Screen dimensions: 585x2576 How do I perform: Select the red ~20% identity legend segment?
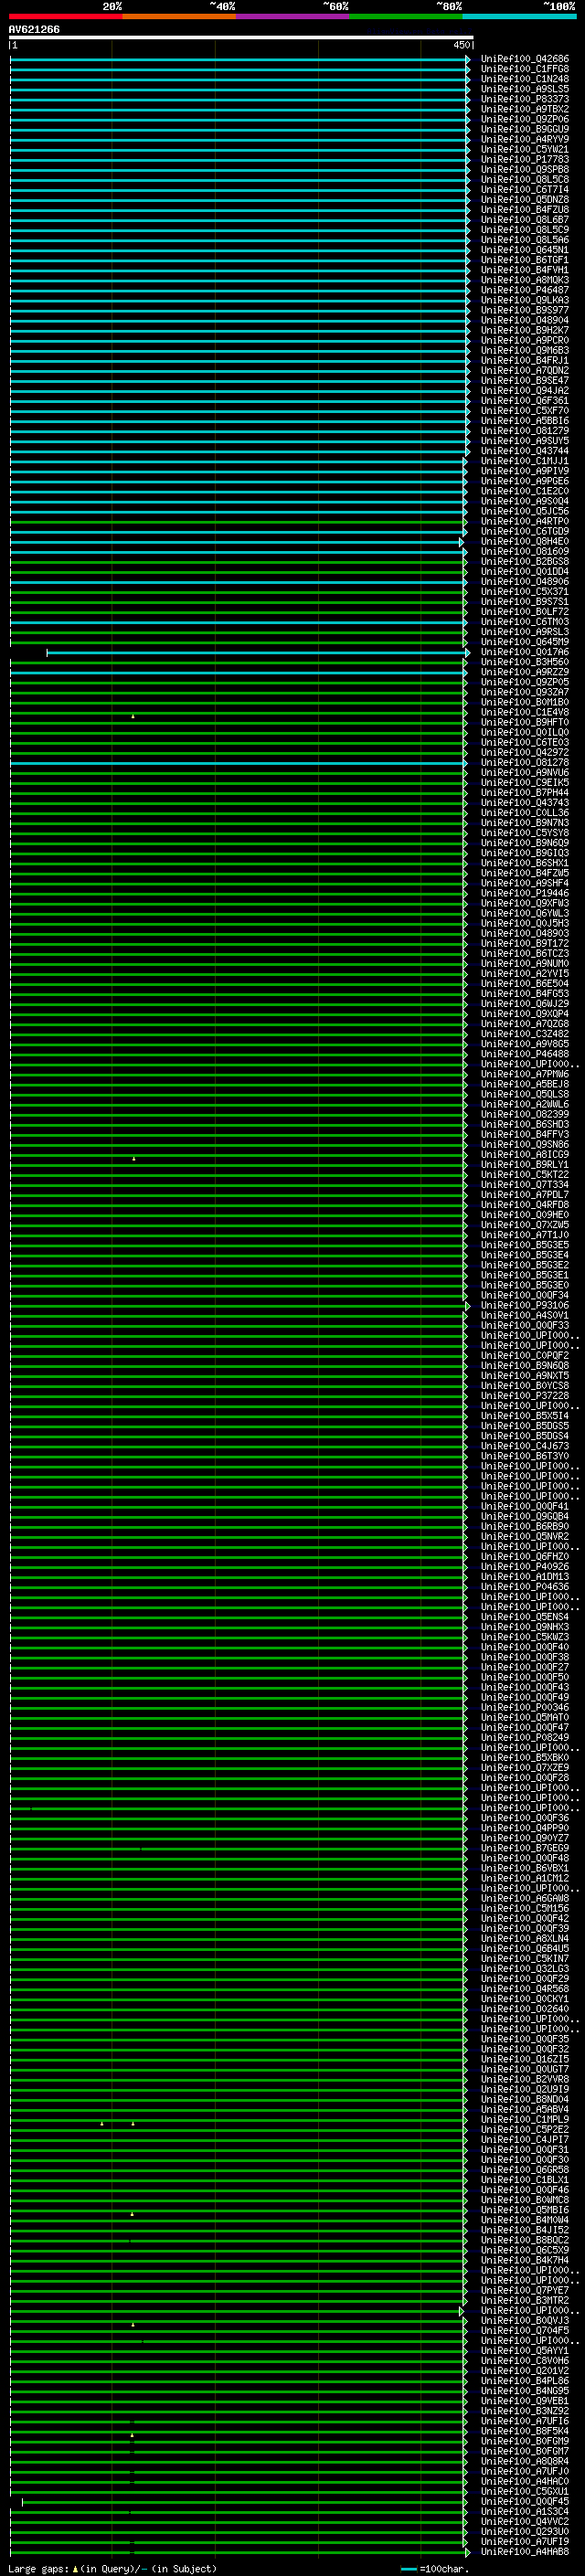coord(65,16)
